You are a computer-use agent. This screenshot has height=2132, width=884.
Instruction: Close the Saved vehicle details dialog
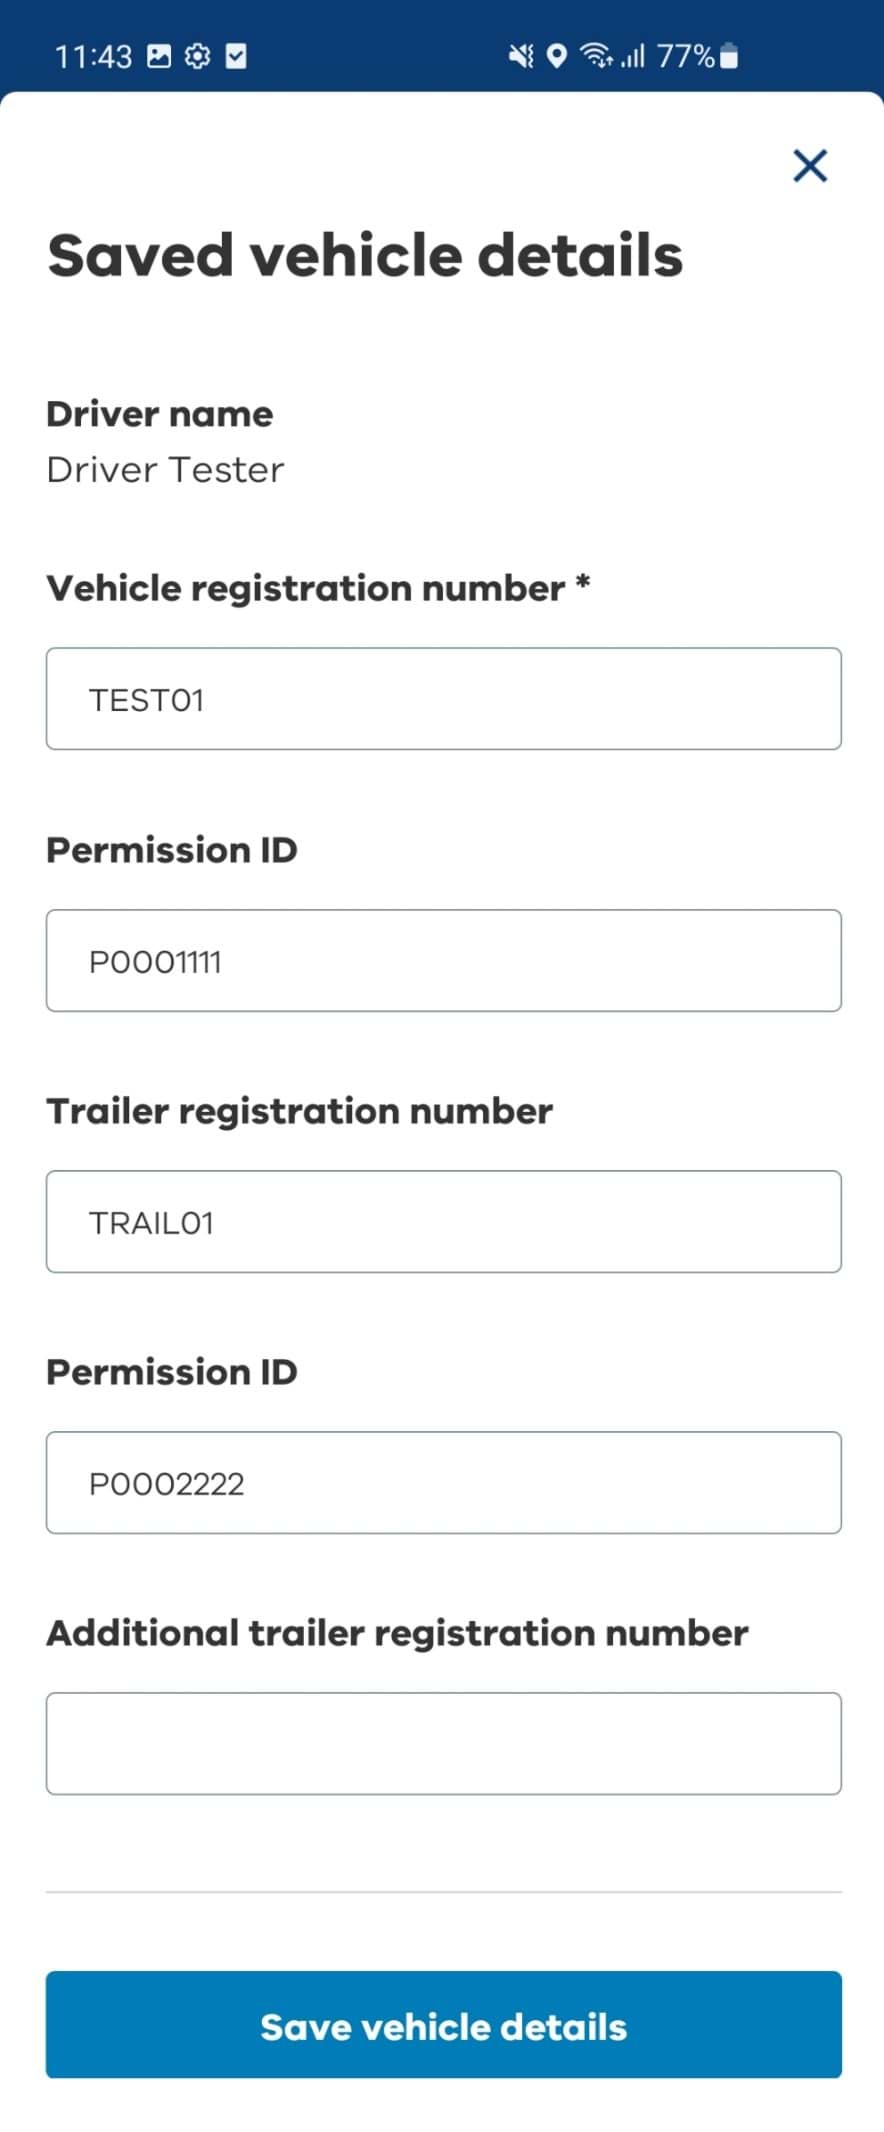(x=810, y=165)
